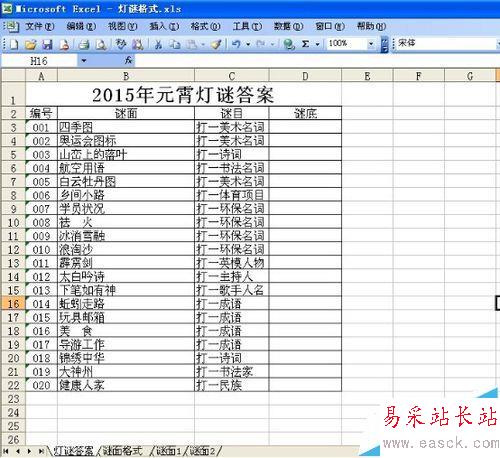Open the 数据 (Data) menu
This screenshot has height=458, width=500.
288,26
